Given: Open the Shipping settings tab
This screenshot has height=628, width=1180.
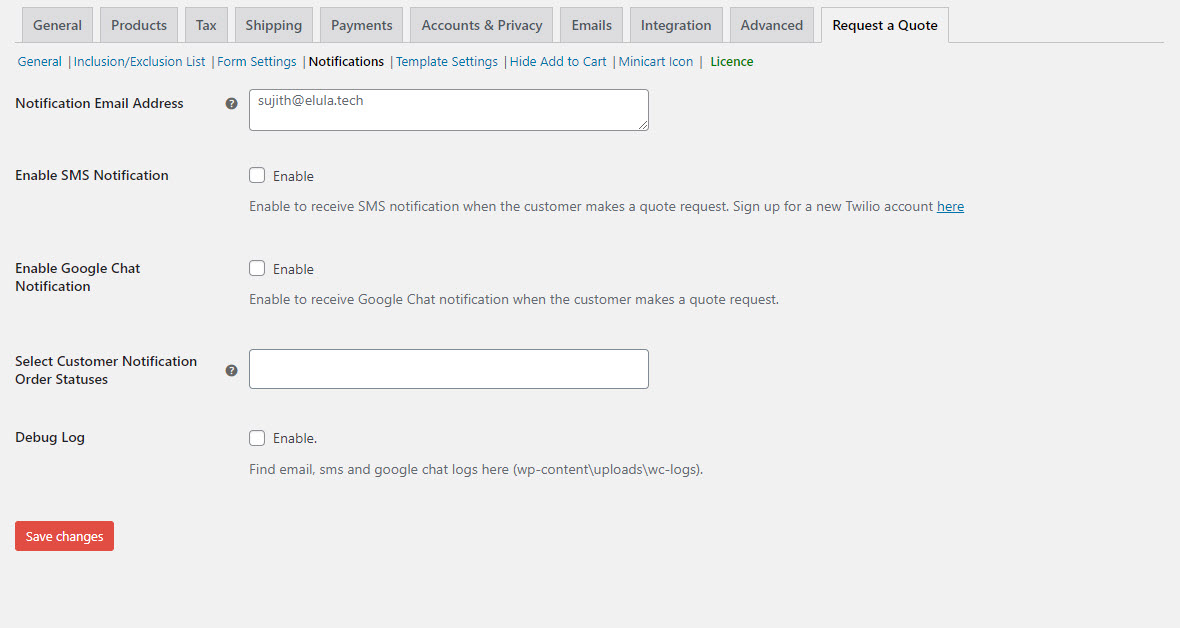Looking at the screenshot, I should [273, 25].
